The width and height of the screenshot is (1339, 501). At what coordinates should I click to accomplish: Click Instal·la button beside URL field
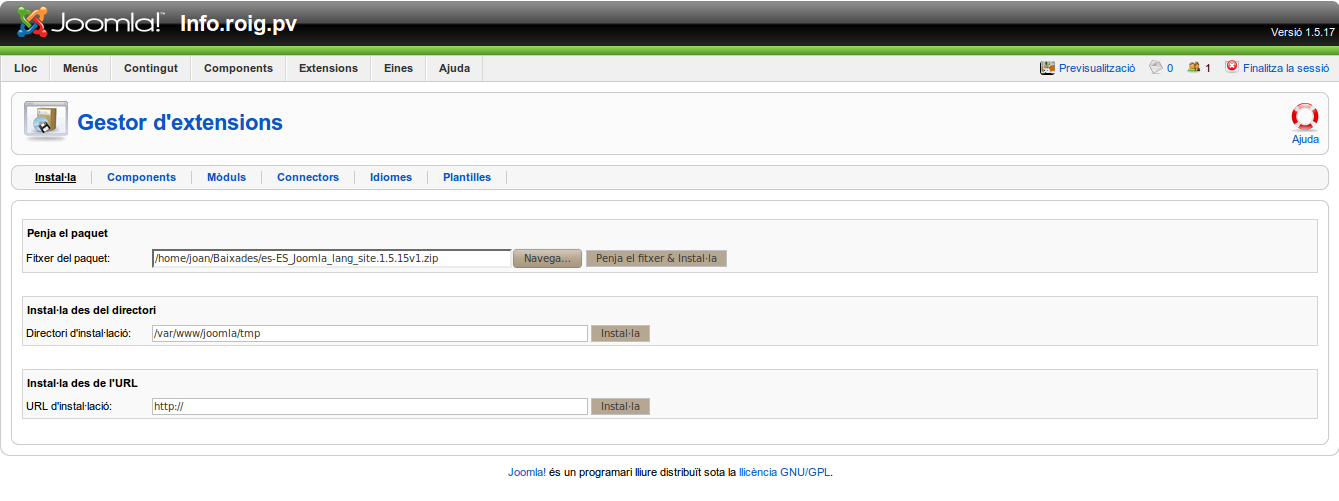click(621, 406)
